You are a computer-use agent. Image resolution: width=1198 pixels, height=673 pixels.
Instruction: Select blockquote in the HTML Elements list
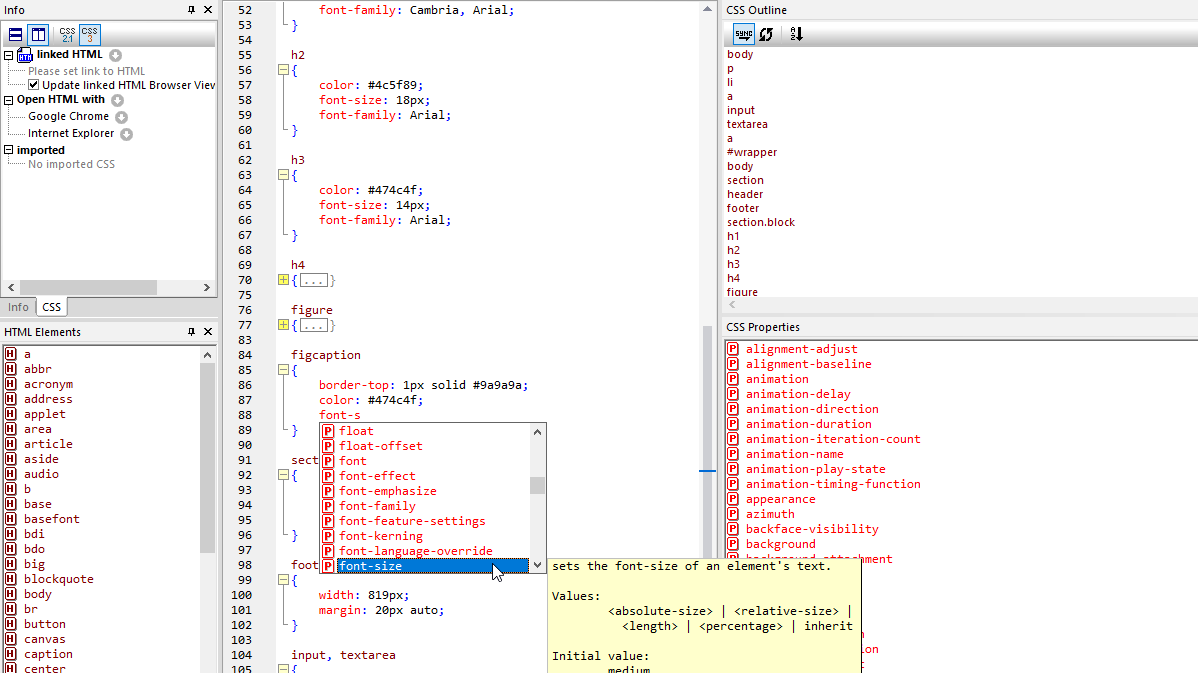pyautogui.click(x=58, y=579)
